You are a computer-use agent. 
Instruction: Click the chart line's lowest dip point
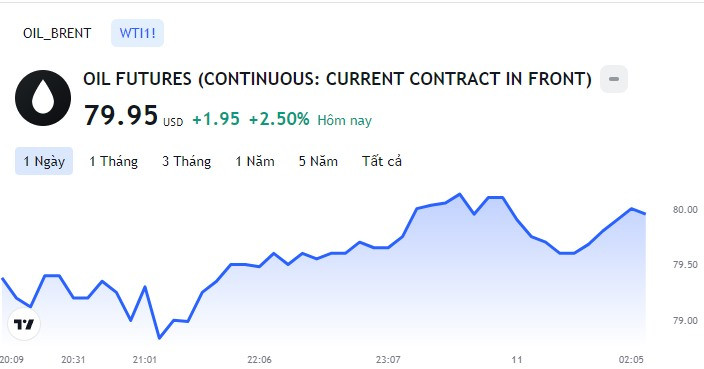tap(159, 338)
